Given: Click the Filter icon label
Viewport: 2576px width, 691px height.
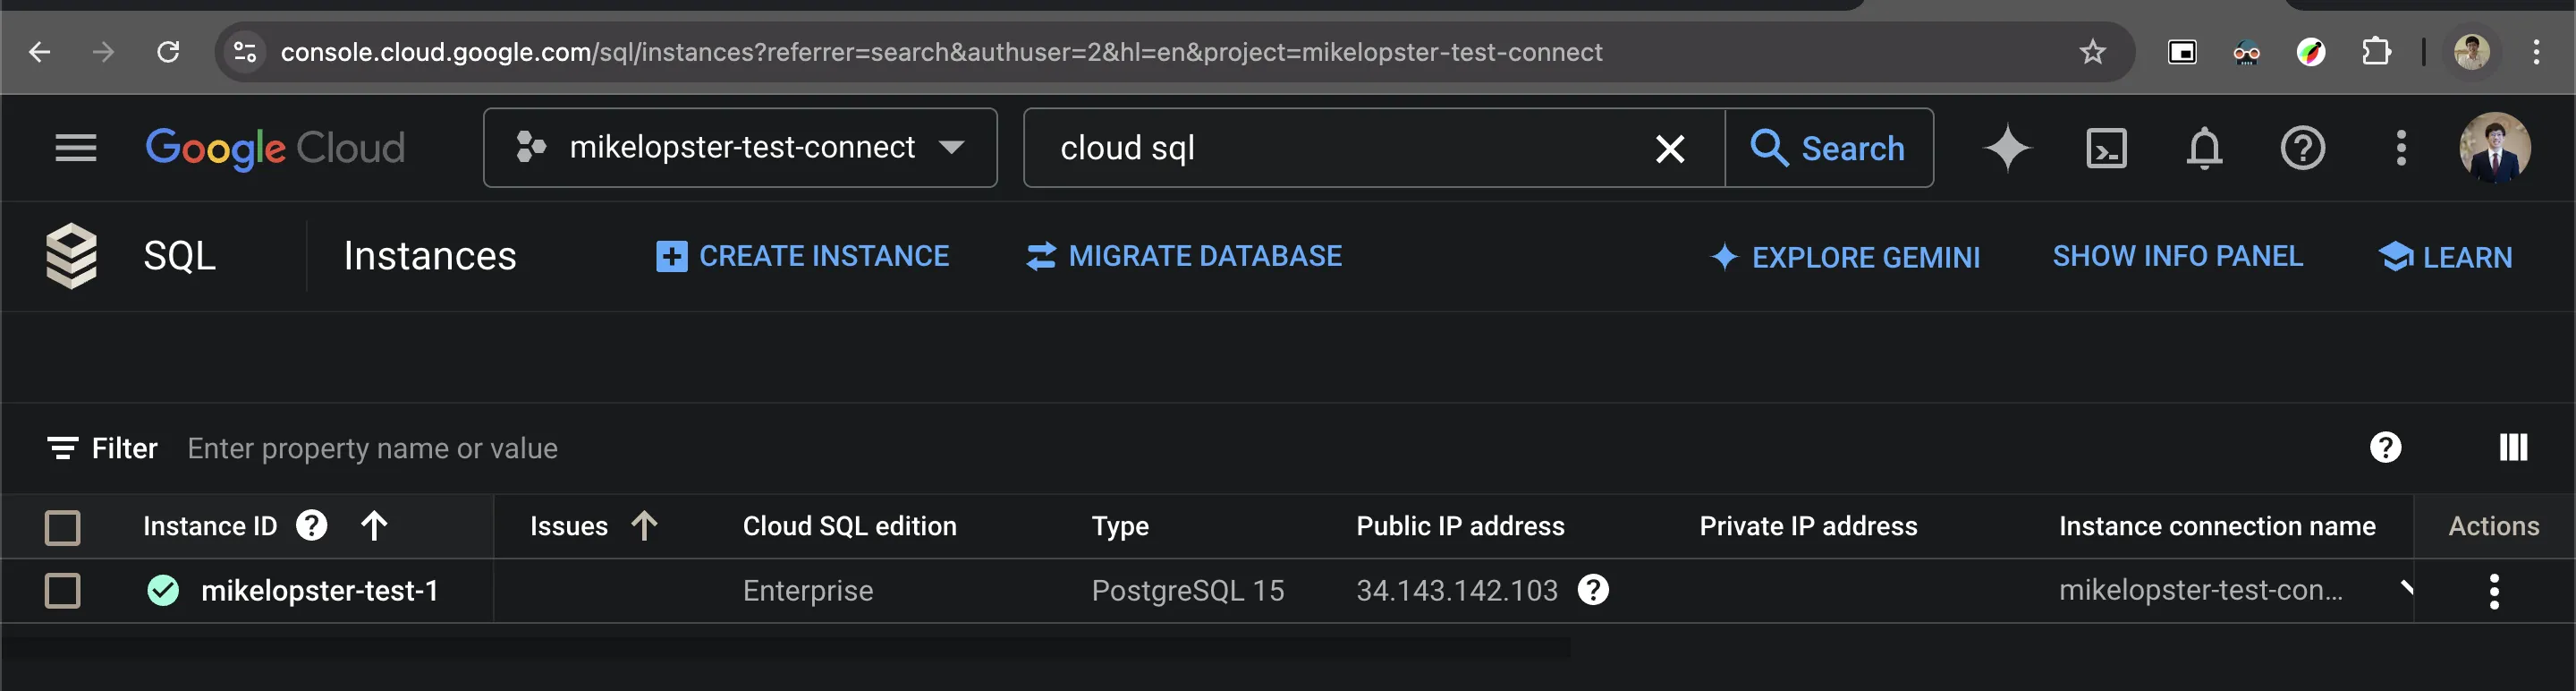Looking at the screenshot, I should coord(102,448).
